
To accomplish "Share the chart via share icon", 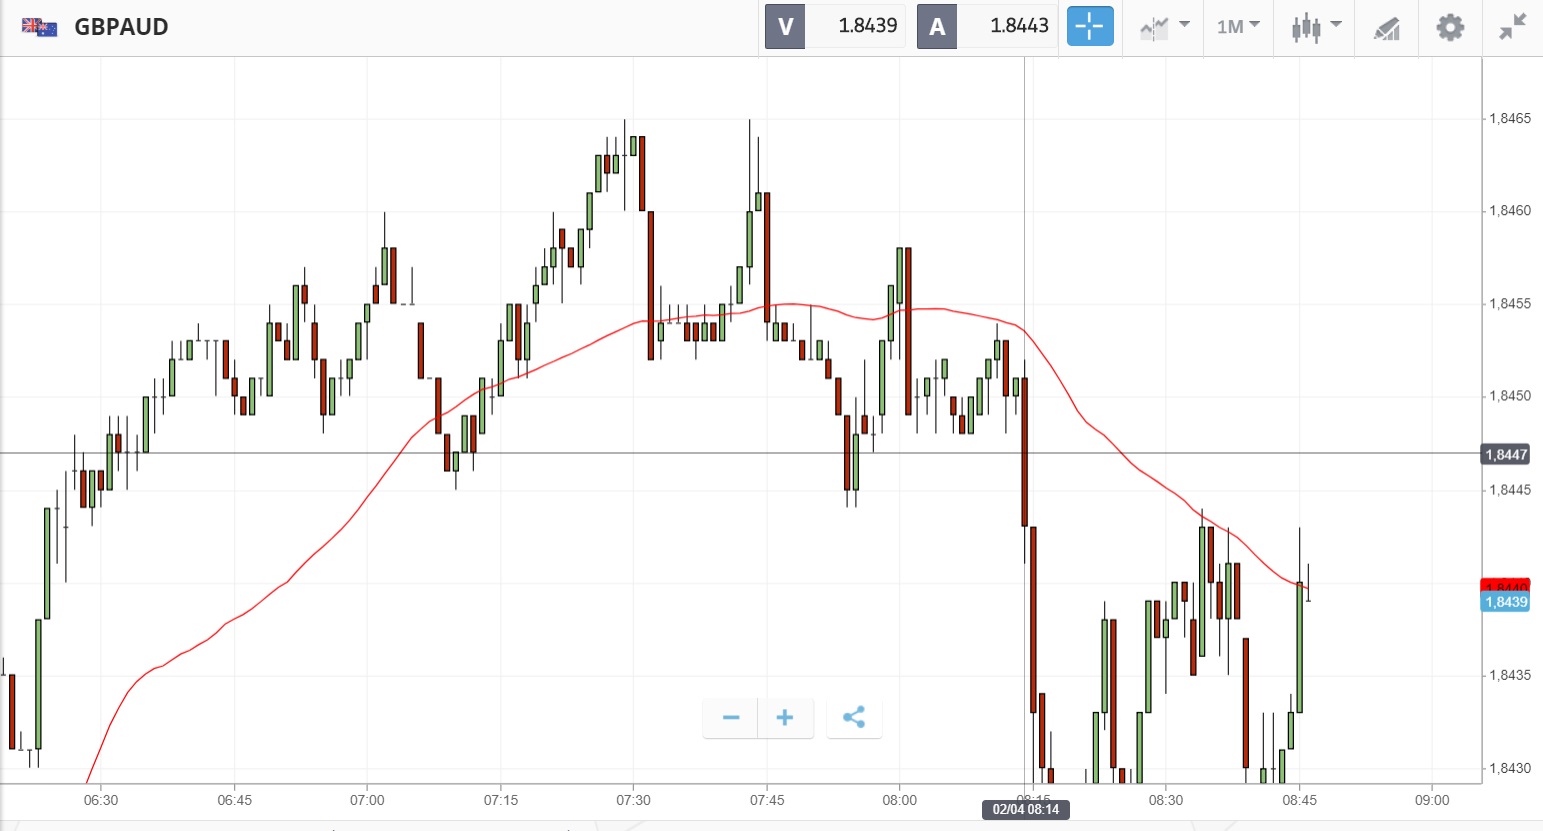I will point(854,718).
